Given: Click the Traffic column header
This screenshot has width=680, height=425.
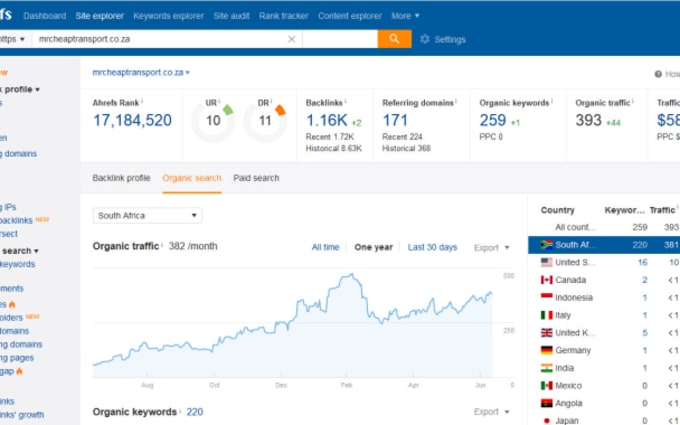Looking at the screenshot, I should tap(662, 210).
